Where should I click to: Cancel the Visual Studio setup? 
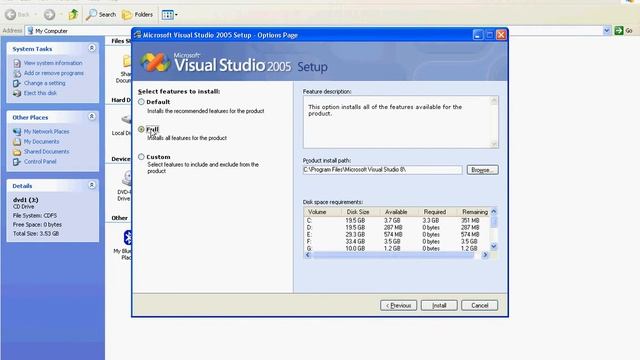pos(480,305)
